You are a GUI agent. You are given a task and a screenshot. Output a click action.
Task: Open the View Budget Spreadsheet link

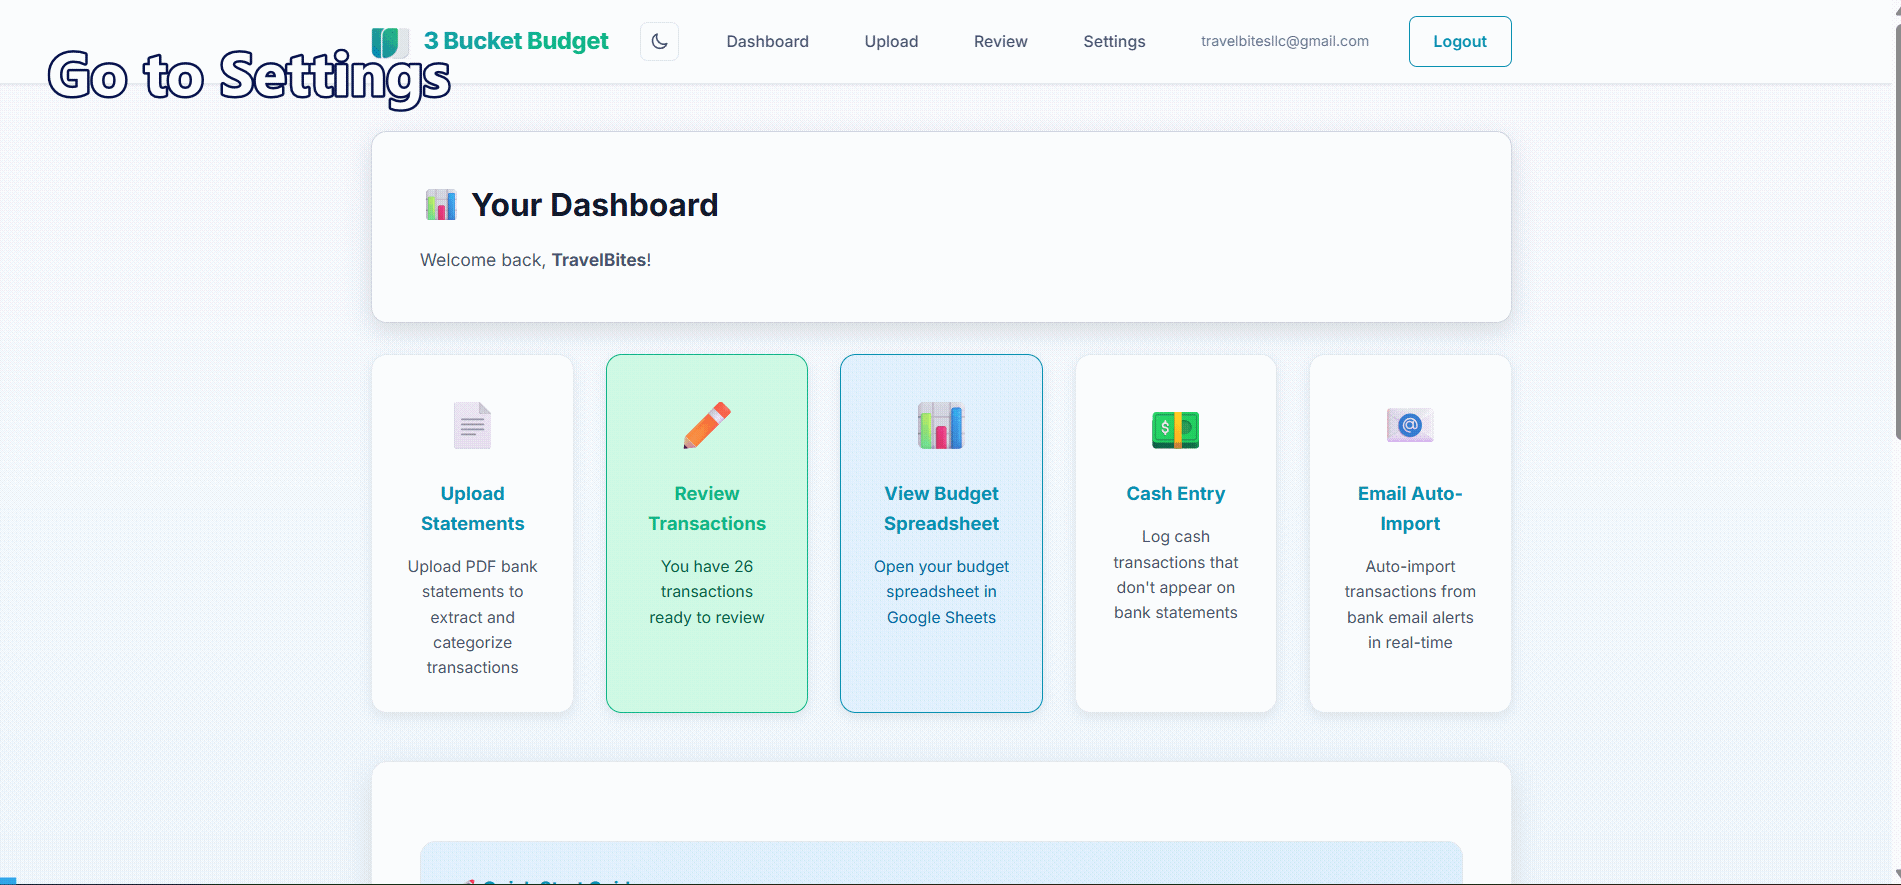point(941,508)
